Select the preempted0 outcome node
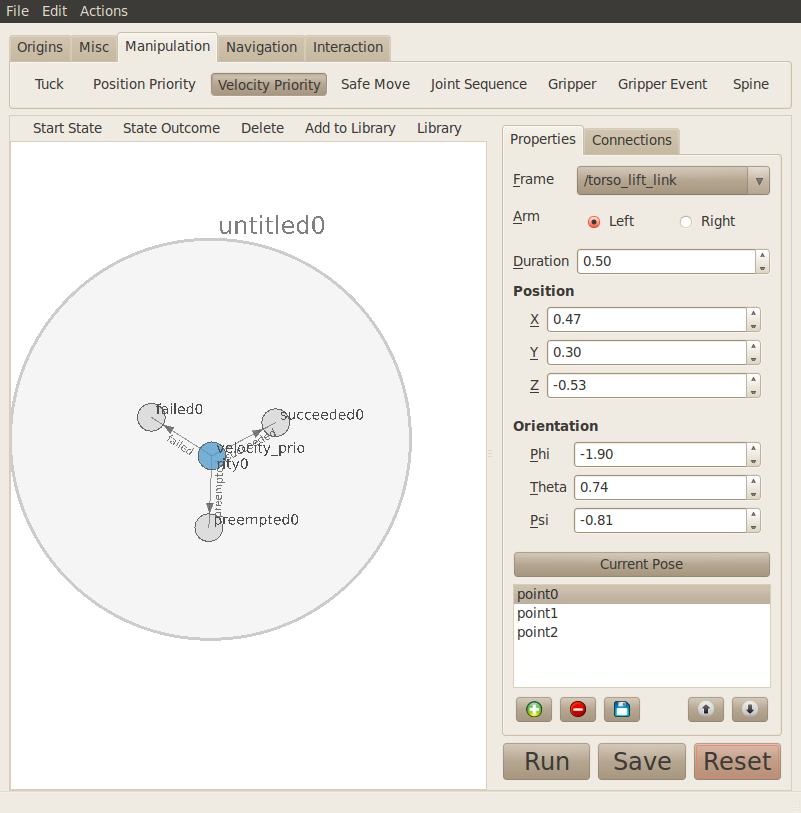 tap(208, 528)
